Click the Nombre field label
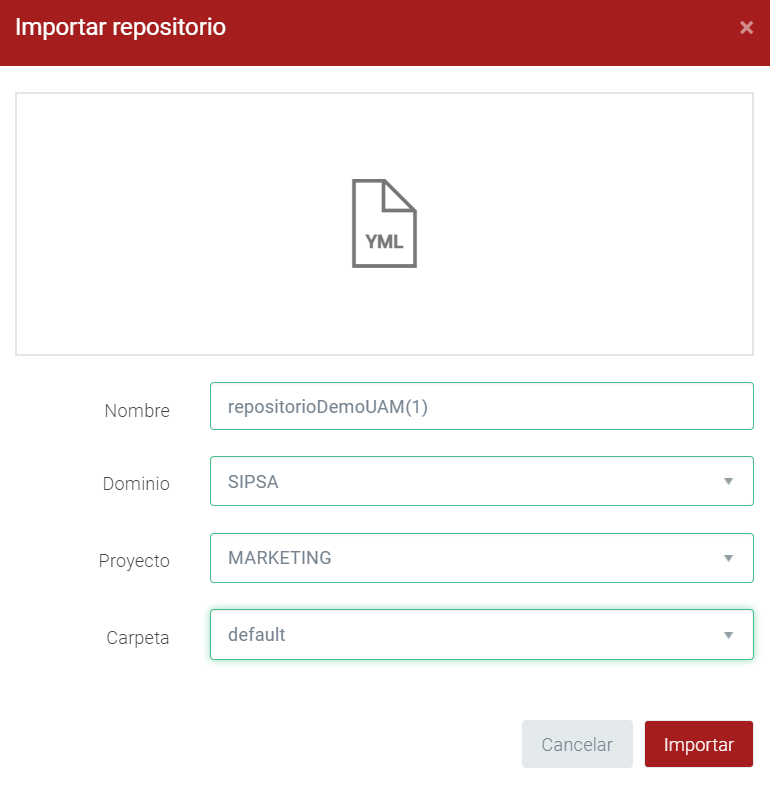 (137, 411)
